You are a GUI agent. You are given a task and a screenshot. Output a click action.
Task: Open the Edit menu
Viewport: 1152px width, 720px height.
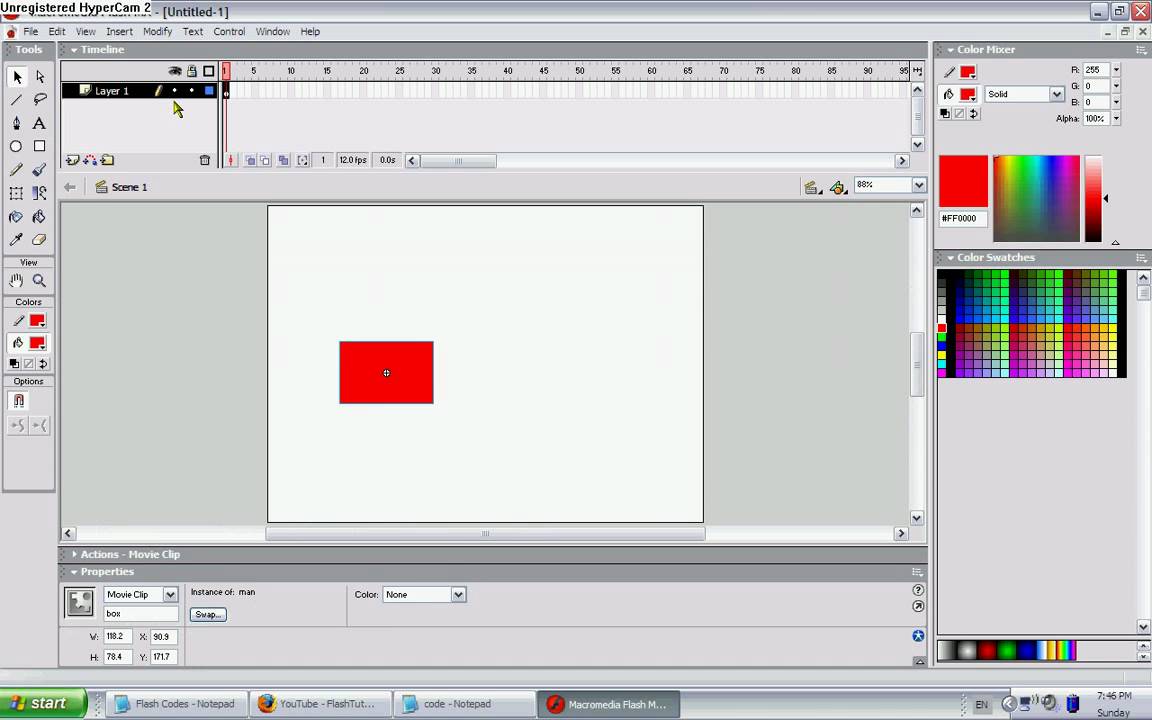point(57,32)
